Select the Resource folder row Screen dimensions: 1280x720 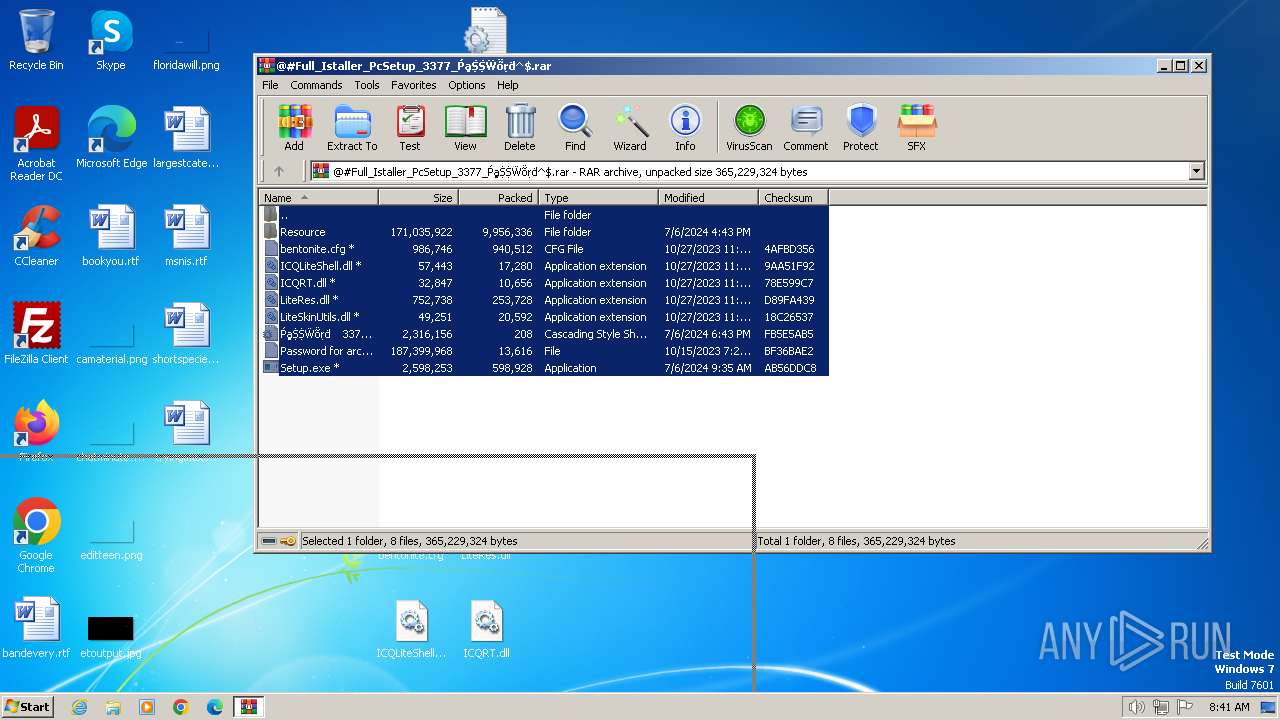click(545, 232)
